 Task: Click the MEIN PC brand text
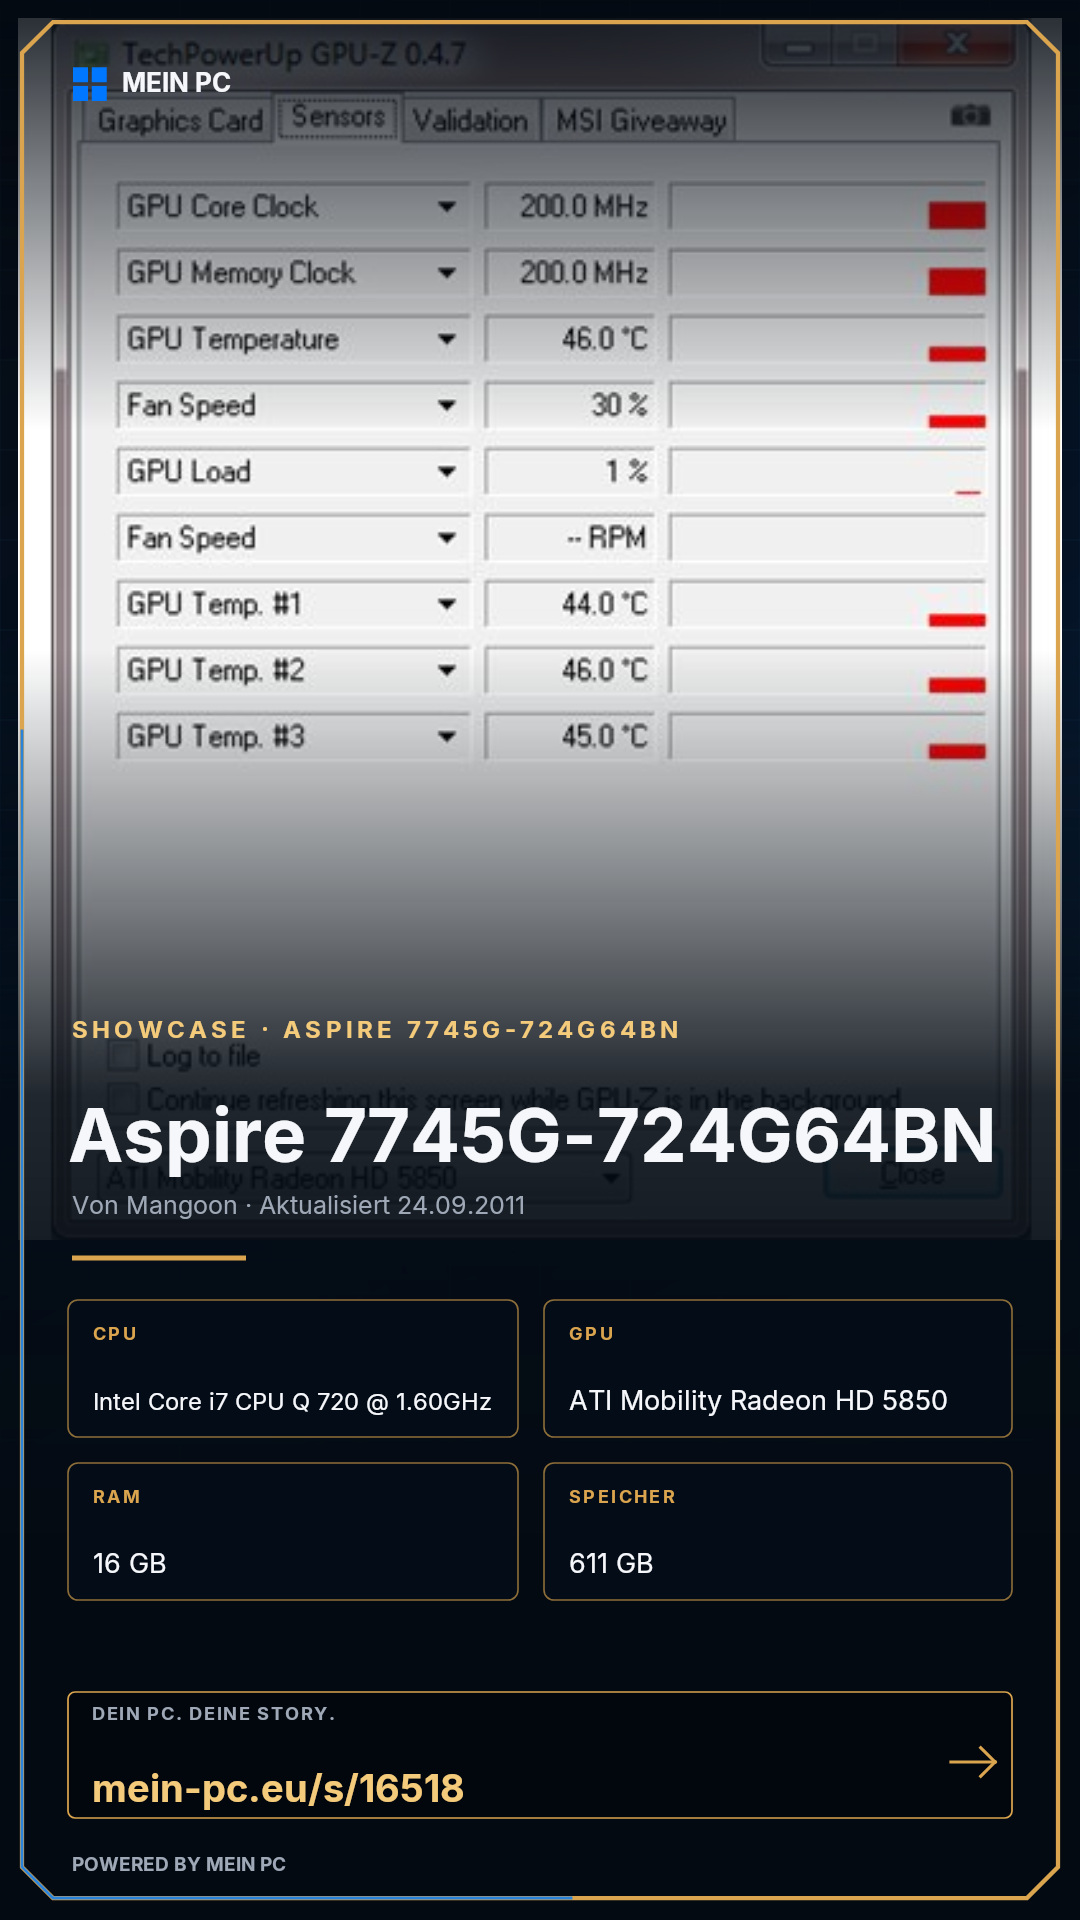pos(176,83)
